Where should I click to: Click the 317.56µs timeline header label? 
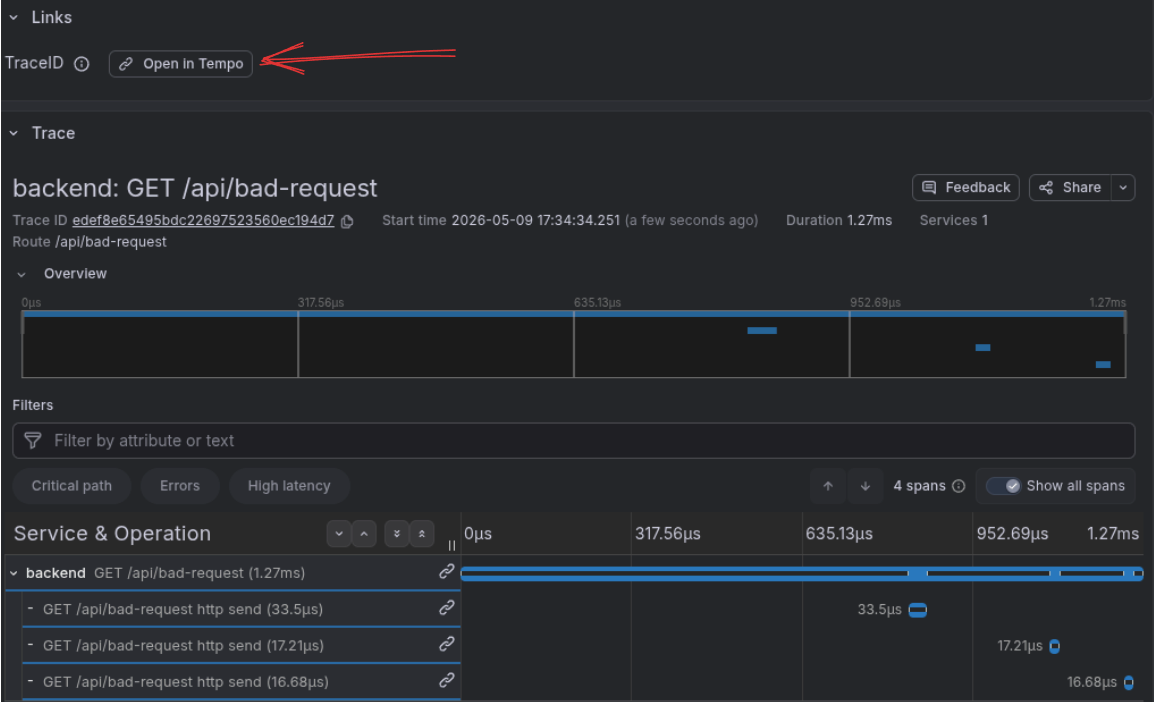coord(668,533)
